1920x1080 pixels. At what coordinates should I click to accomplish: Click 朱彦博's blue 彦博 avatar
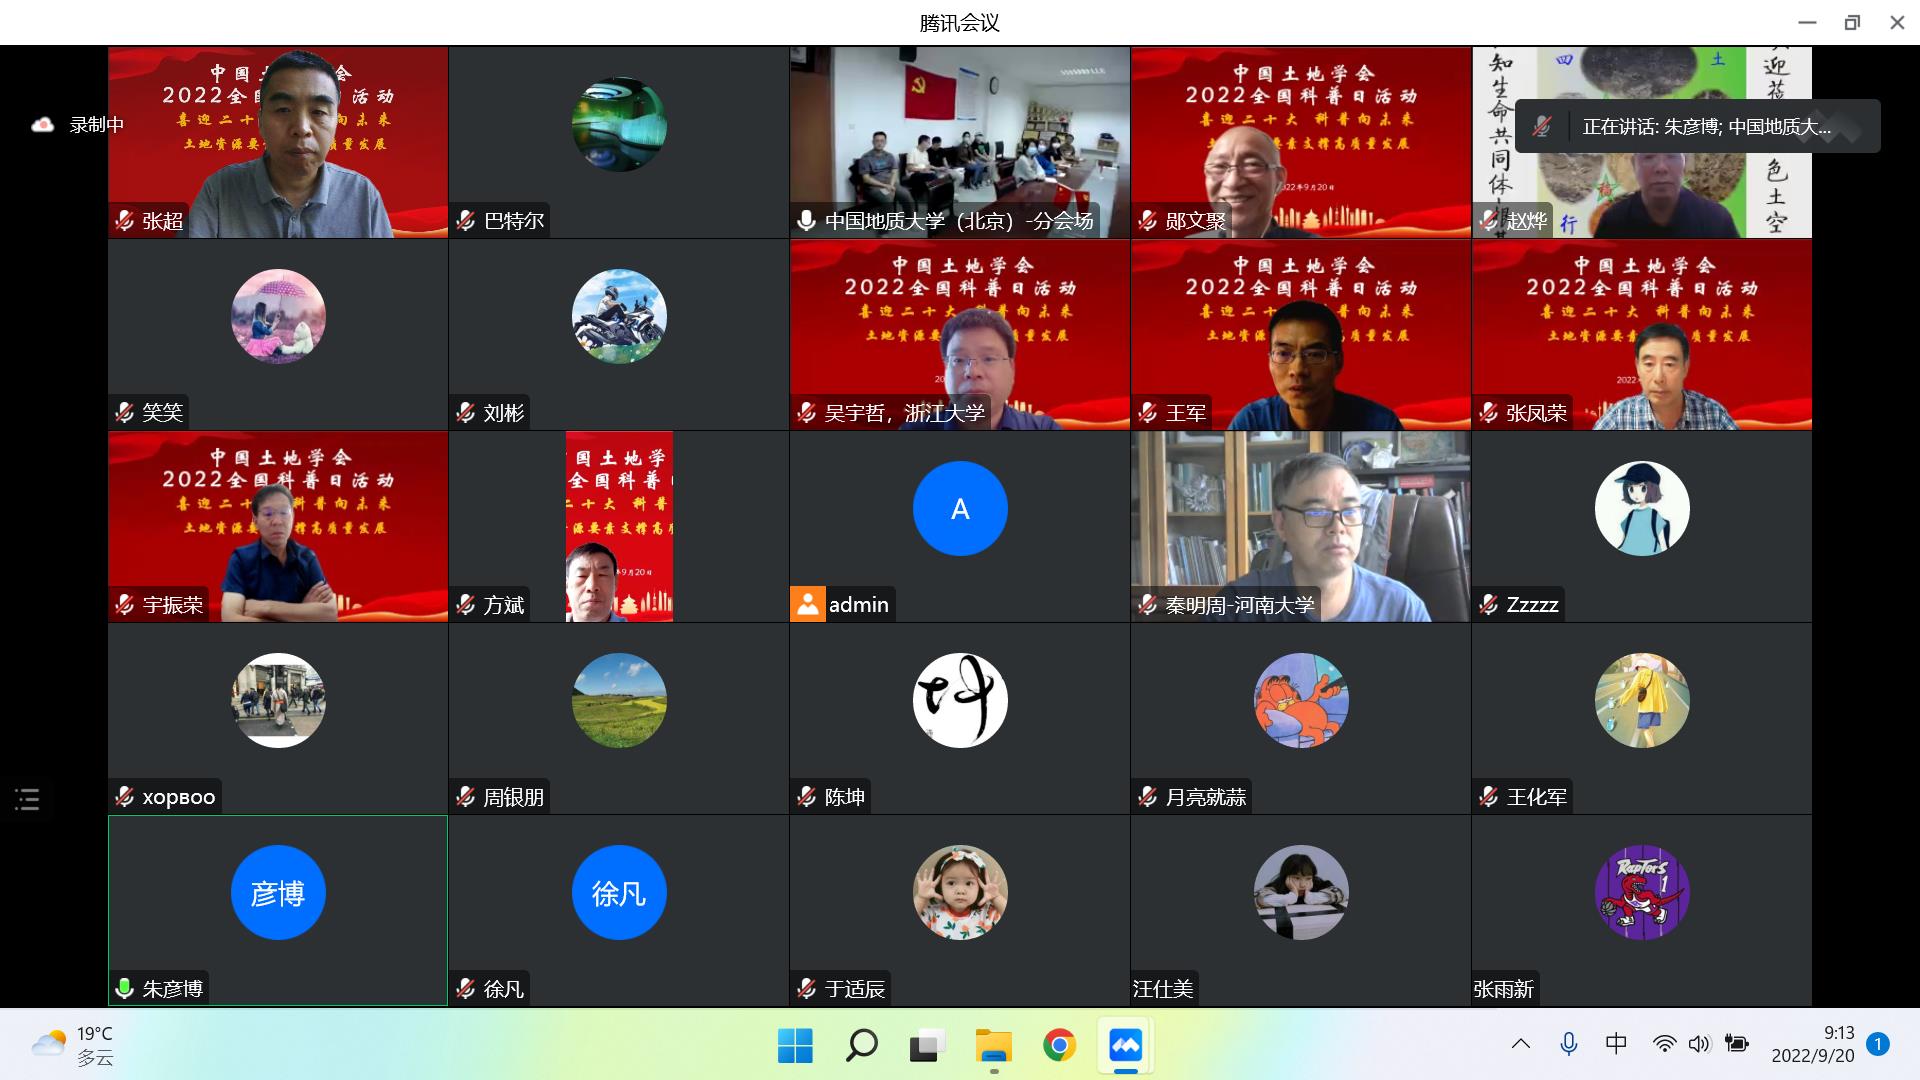click(x=278, y=892)
